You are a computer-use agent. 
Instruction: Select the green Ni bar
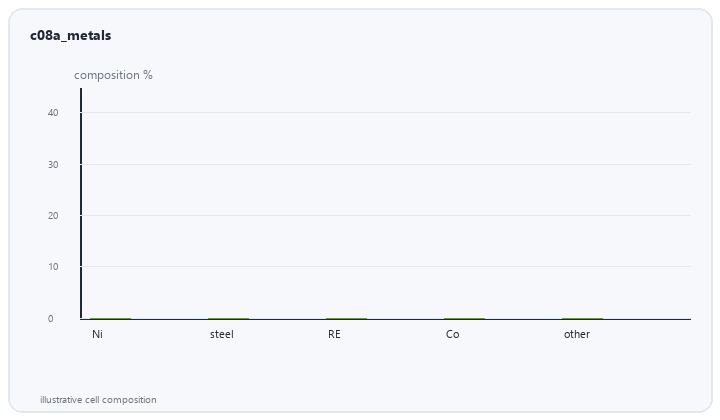click(x=111, y=318)
